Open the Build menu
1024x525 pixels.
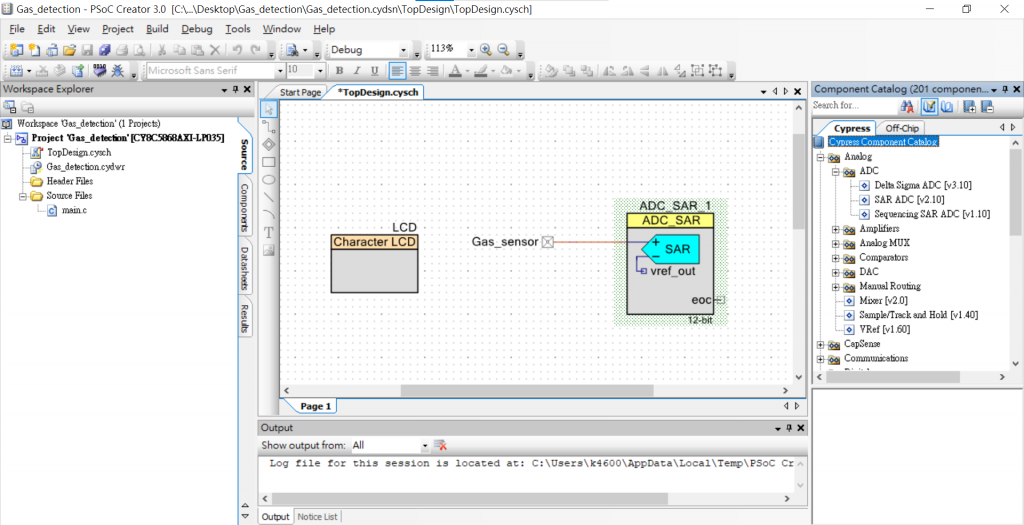[x=157, y=29]
